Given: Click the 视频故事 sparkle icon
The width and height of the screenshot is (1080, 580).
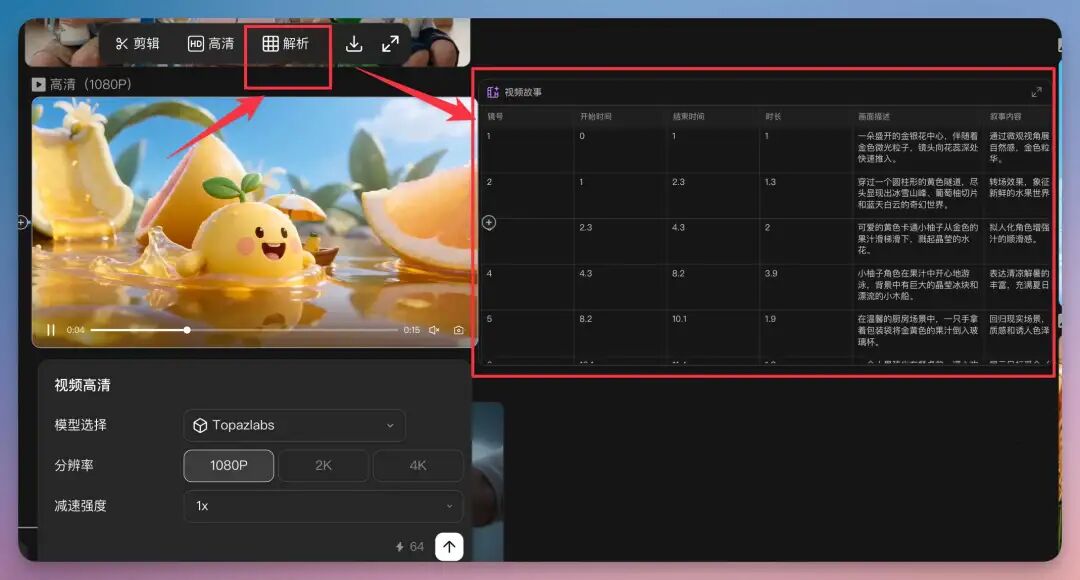Looking at the screenshot, I should tap(493, 92).
